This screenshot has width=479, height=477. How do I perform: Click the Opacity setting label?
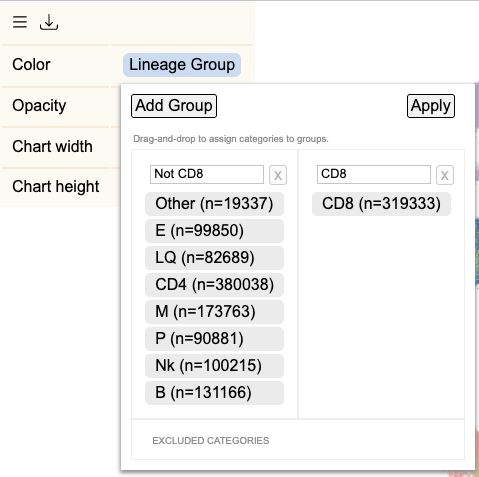point(39,106)
